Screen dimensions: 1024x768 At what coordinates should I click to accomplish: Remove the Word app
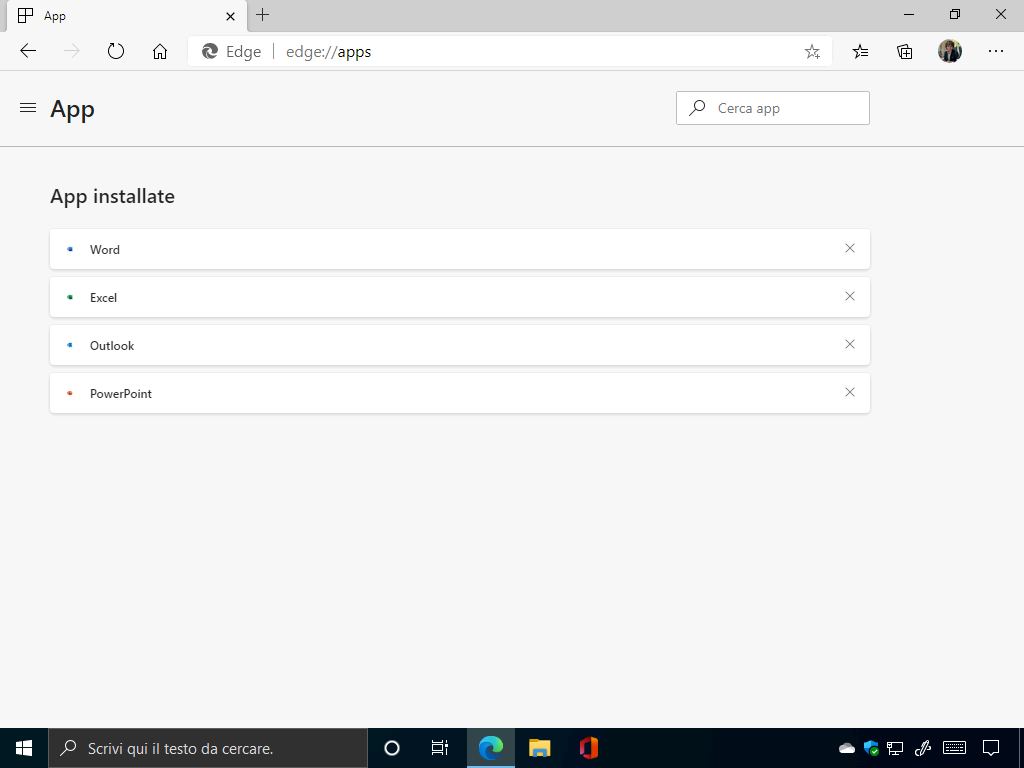(850, 248)
